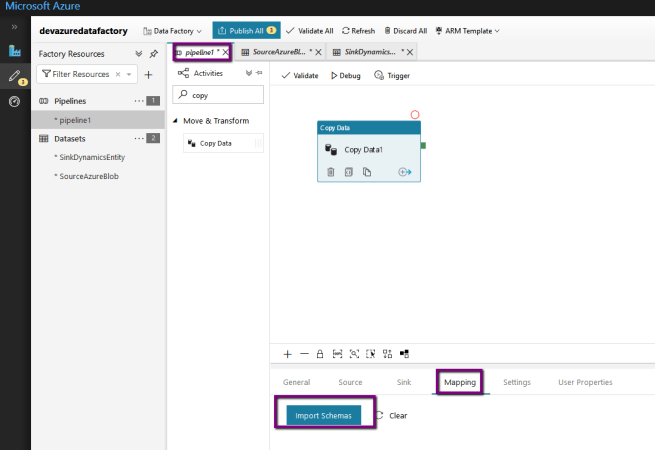
Task: Collapse the Factory Resources panel chevrons
Action: click(139, 54)
